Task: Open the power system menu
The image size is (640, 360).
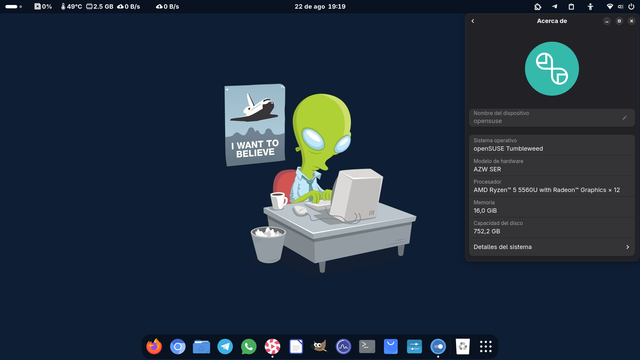Action: (631, 7)
